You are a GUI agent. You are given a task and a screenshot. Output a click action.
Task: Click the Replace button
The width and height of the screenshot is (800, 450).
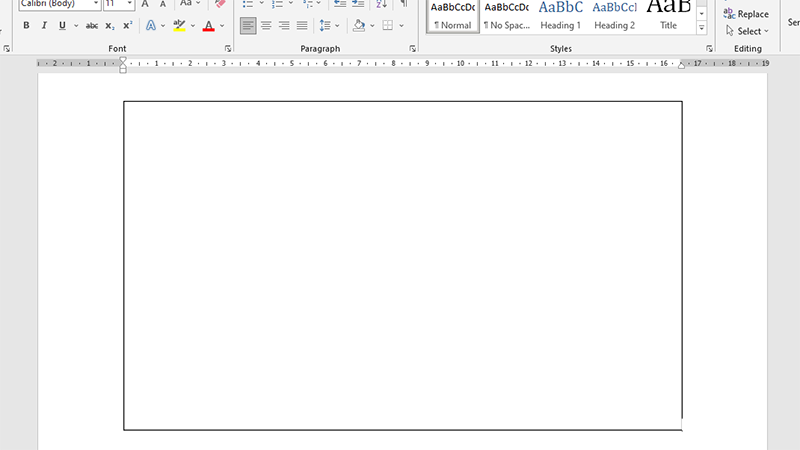tap(746, 14)
